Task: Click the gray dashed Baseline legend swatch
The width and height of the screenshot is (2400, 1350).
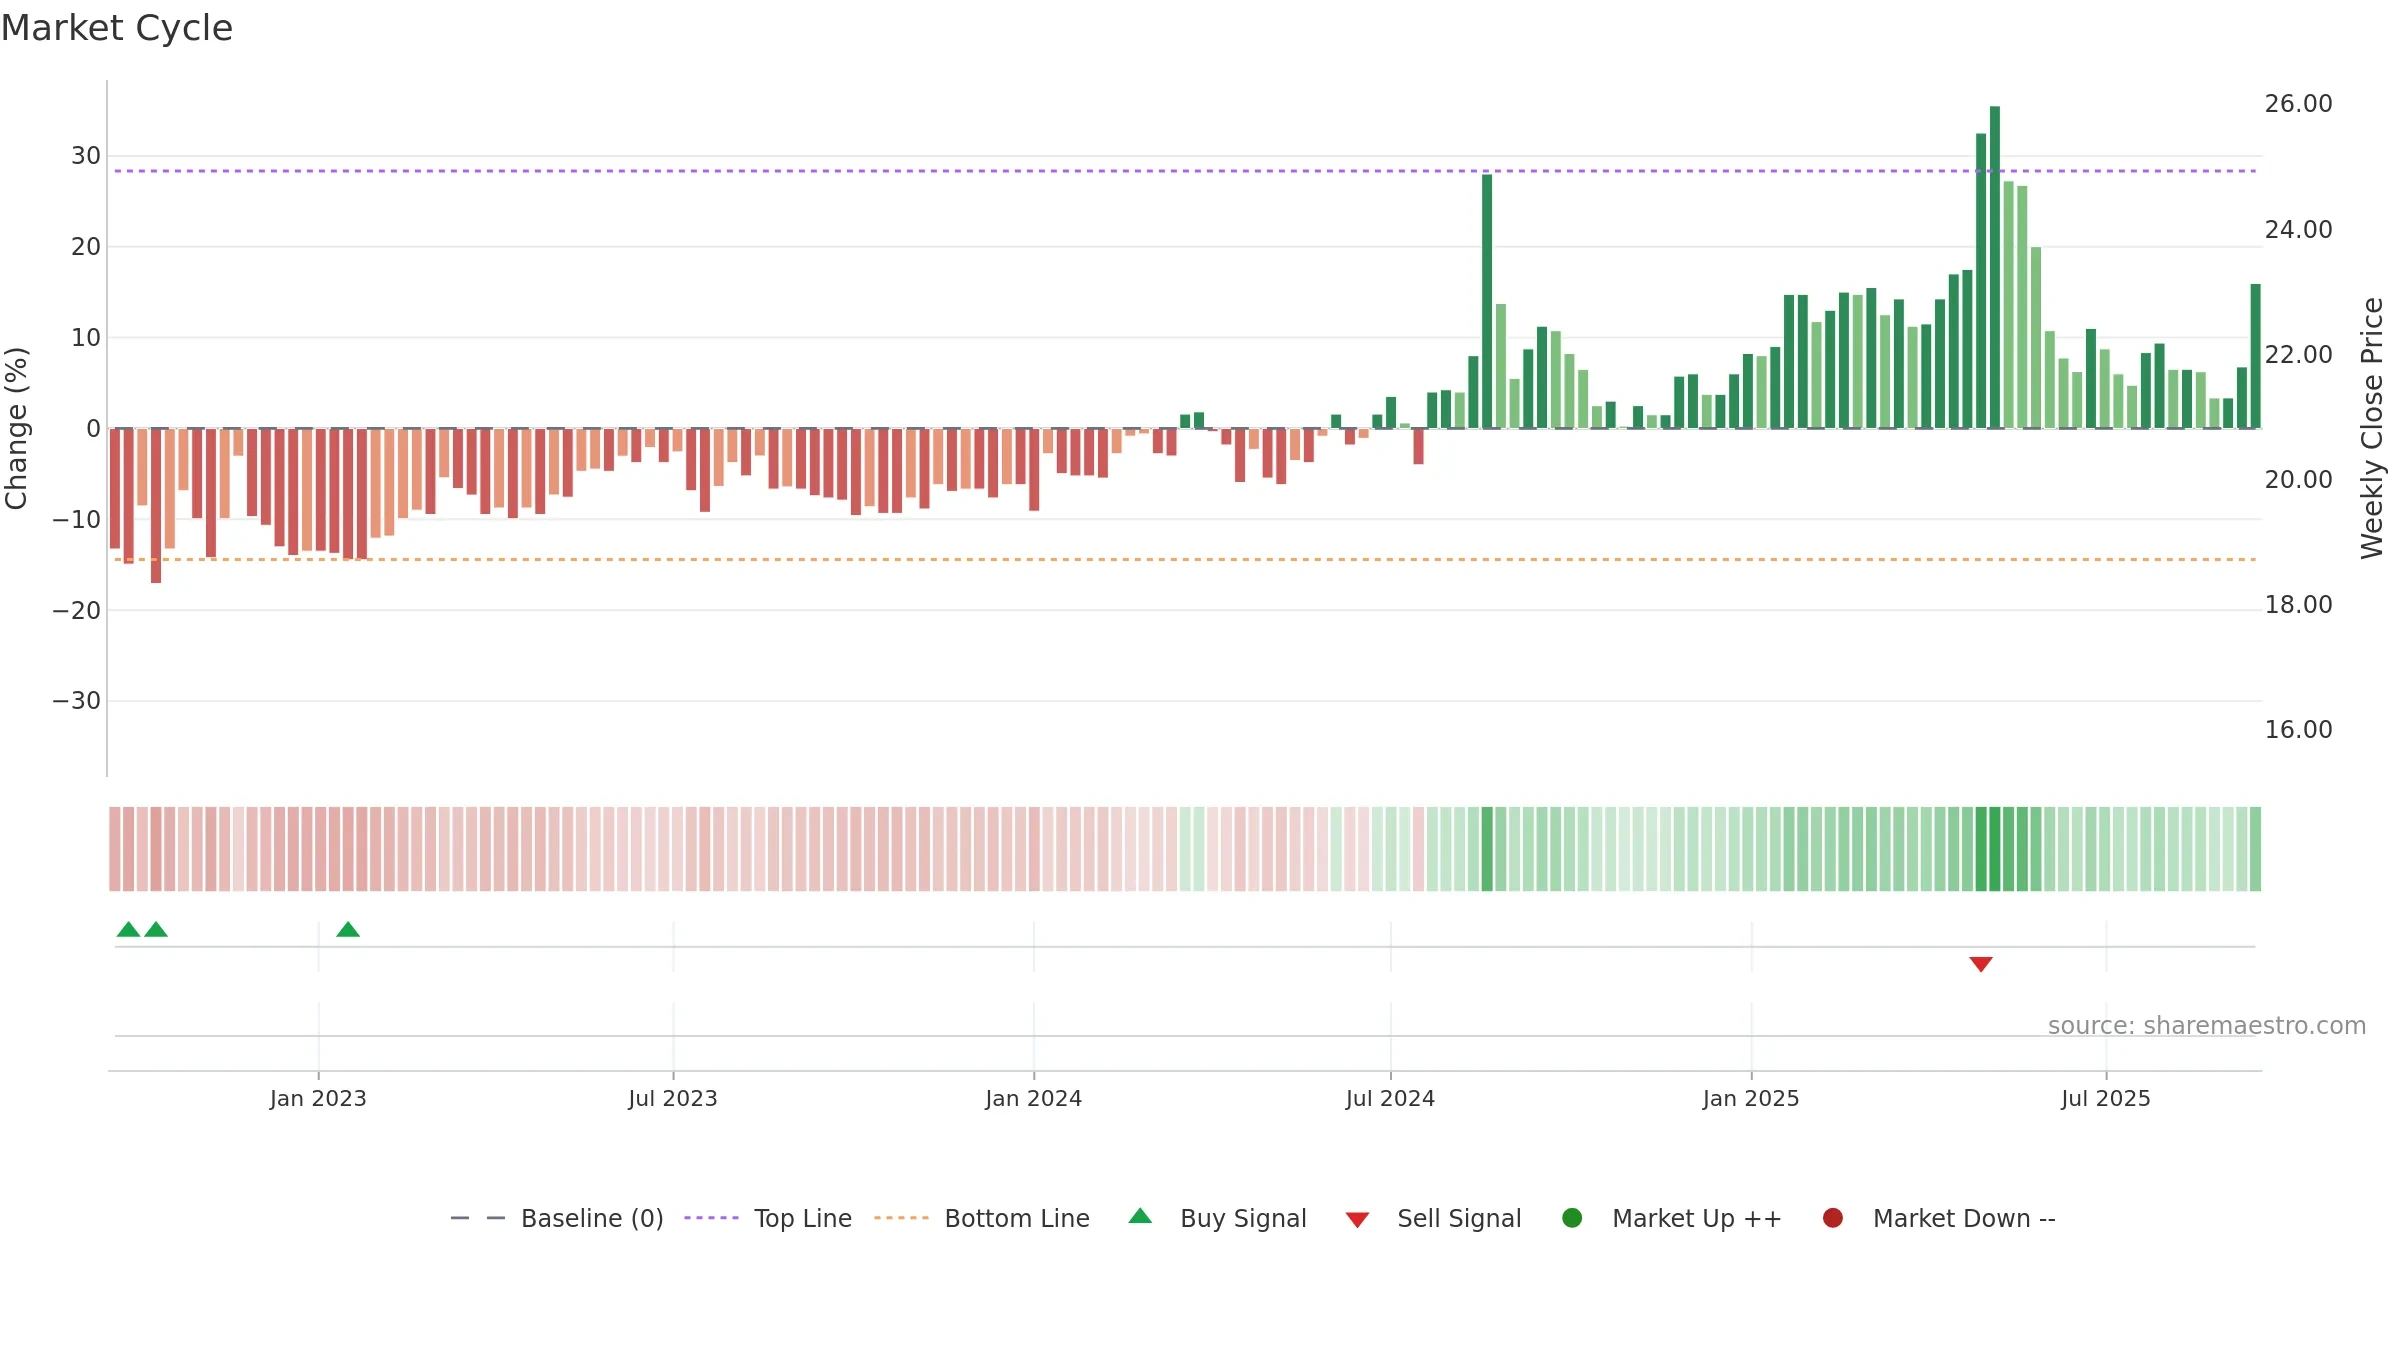Action: (478, 1218)
